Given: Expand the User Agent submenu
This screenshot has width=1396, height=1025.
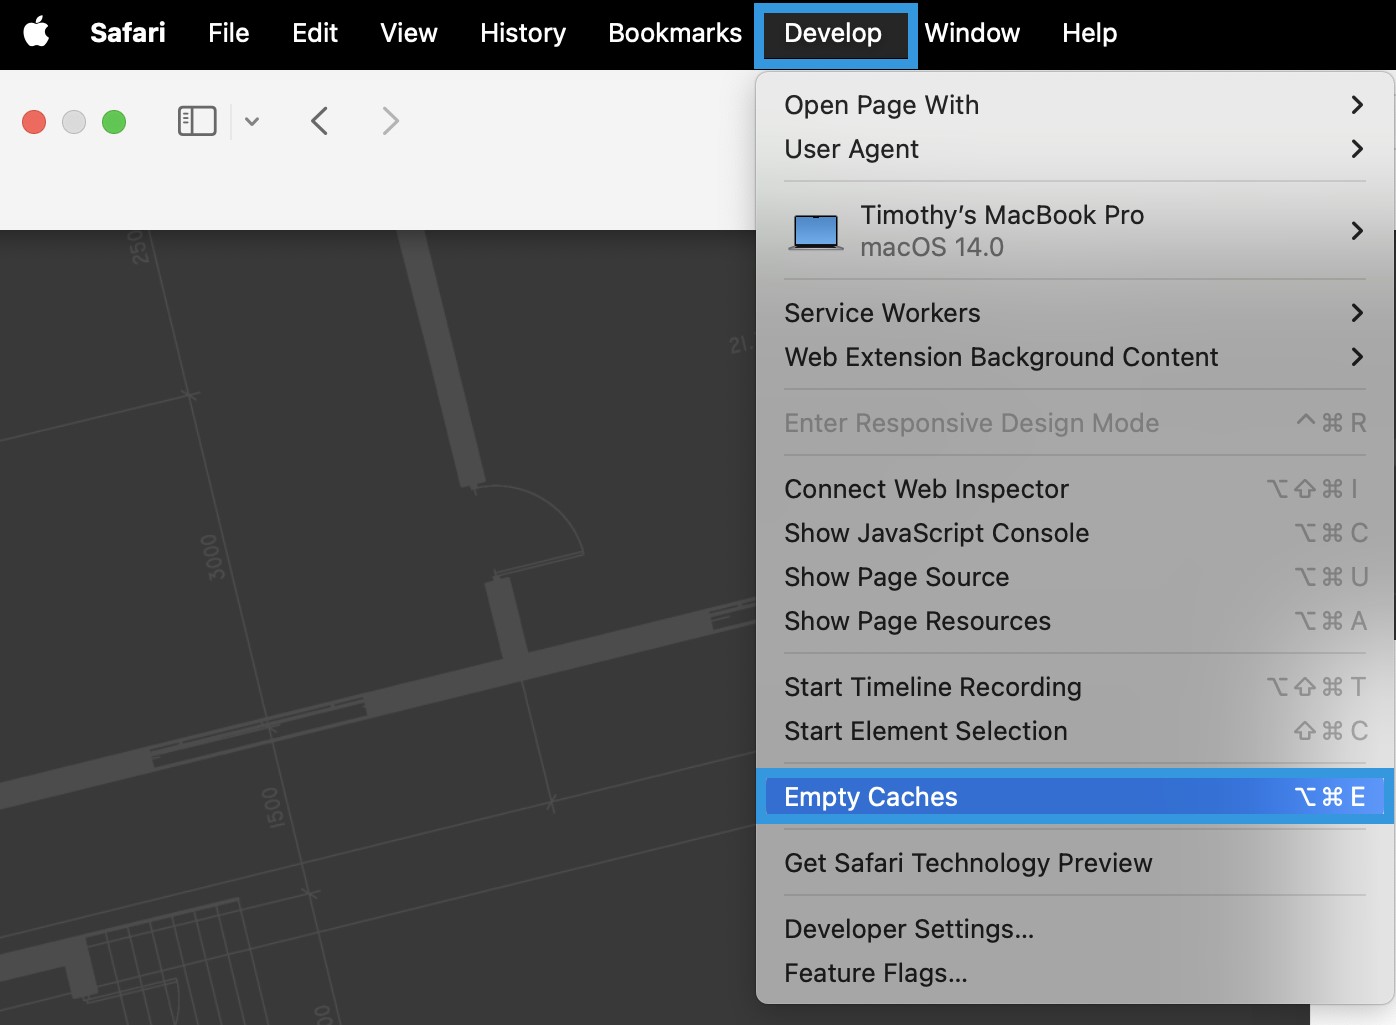Looking at the screenshot, I should tap(1075, 149).
